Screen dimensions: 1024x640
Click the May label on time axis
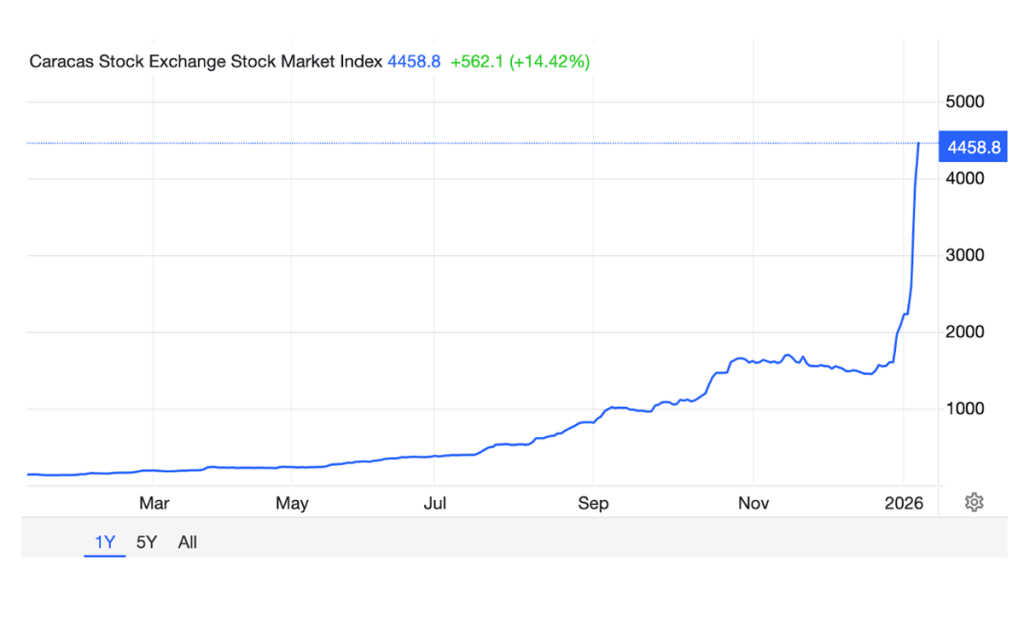tap(292, 503)
